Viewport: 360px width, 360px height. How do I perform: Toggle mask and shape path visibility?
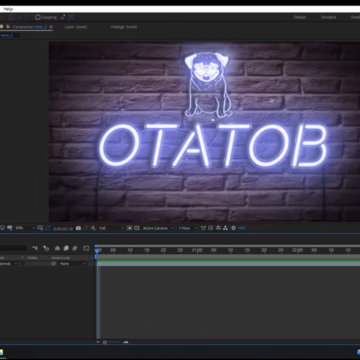point(47,228)
